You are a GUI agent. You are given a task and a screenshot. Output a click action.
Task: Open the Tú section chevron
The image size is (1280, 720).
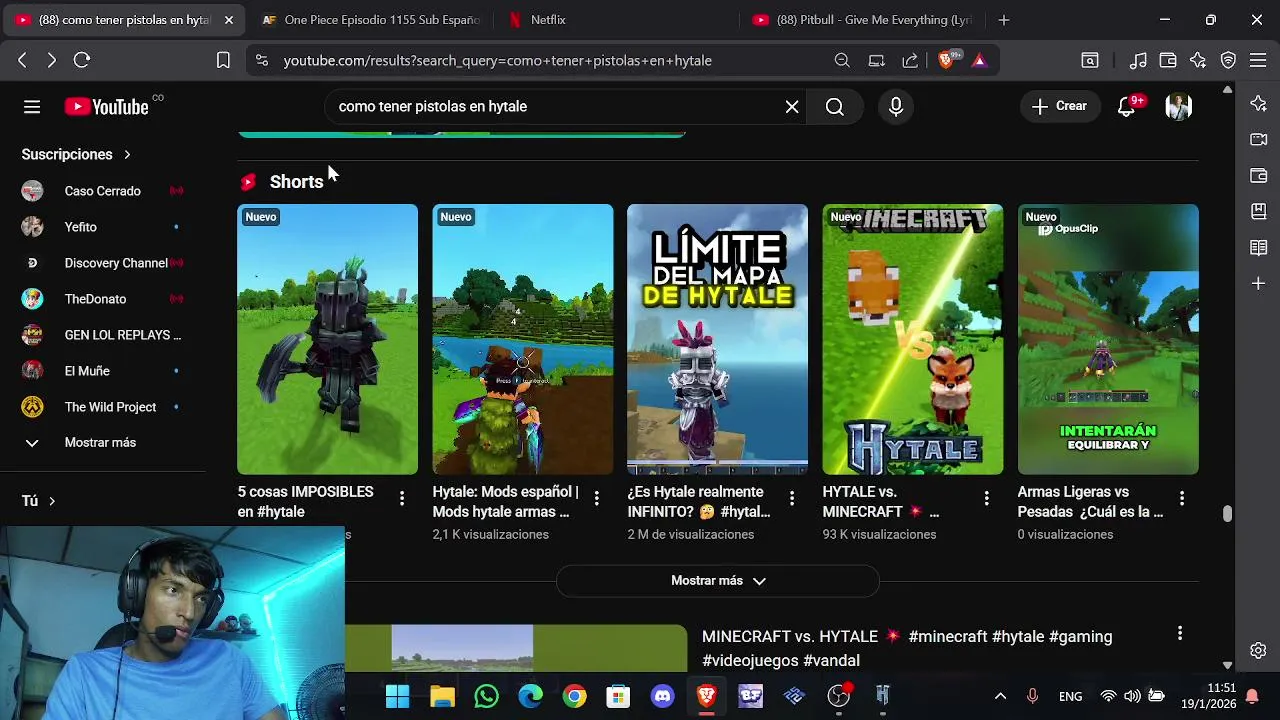pos(51,501)
